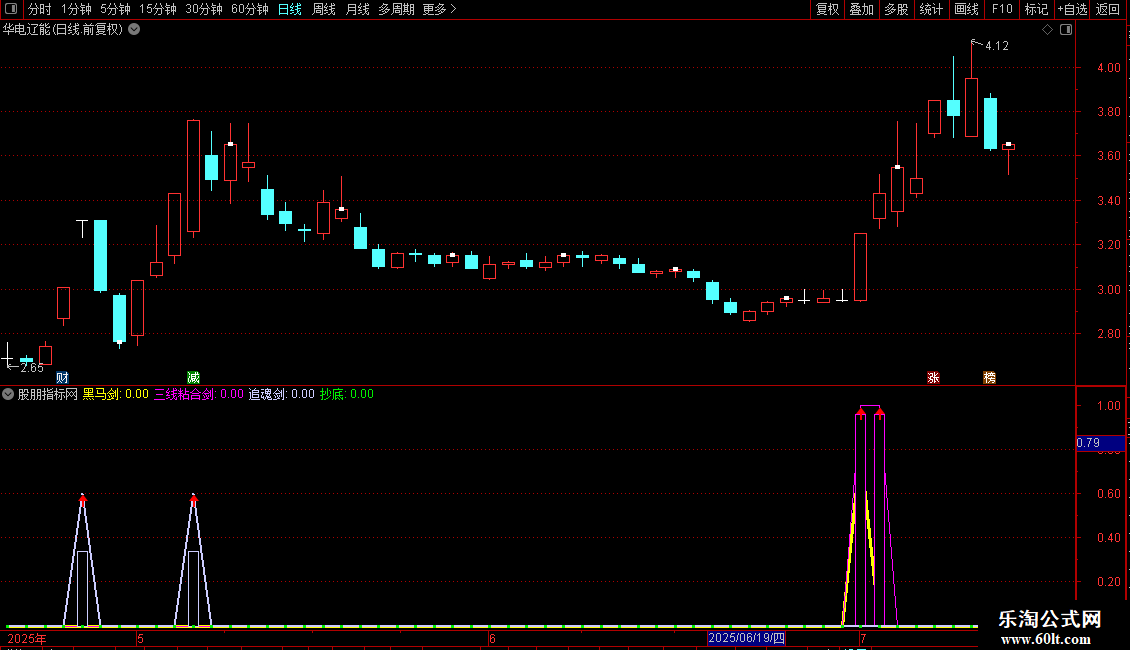This screenshot has height=650, width=1130.
Task: Select the 15分钟 period
Action: click(x=158, y=9)
